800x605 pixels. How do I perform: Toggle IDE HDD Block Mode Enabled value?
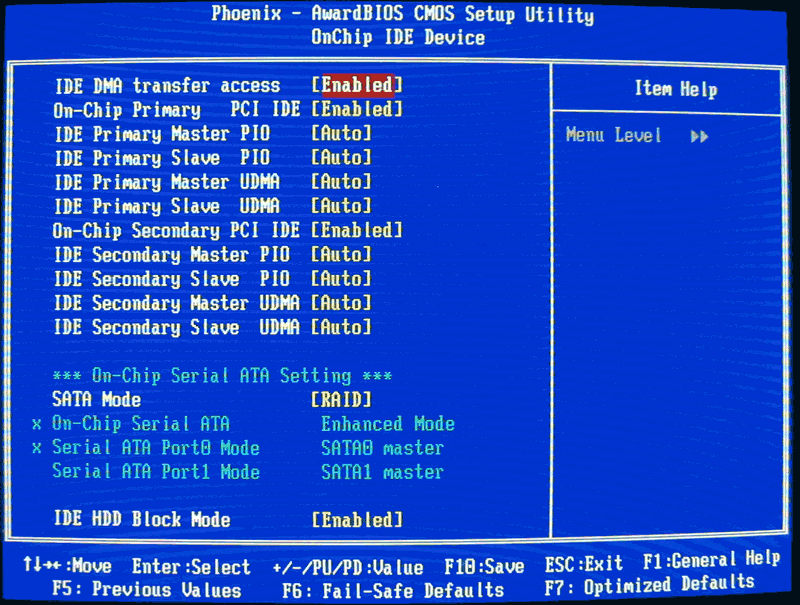(x=357, y=520)
